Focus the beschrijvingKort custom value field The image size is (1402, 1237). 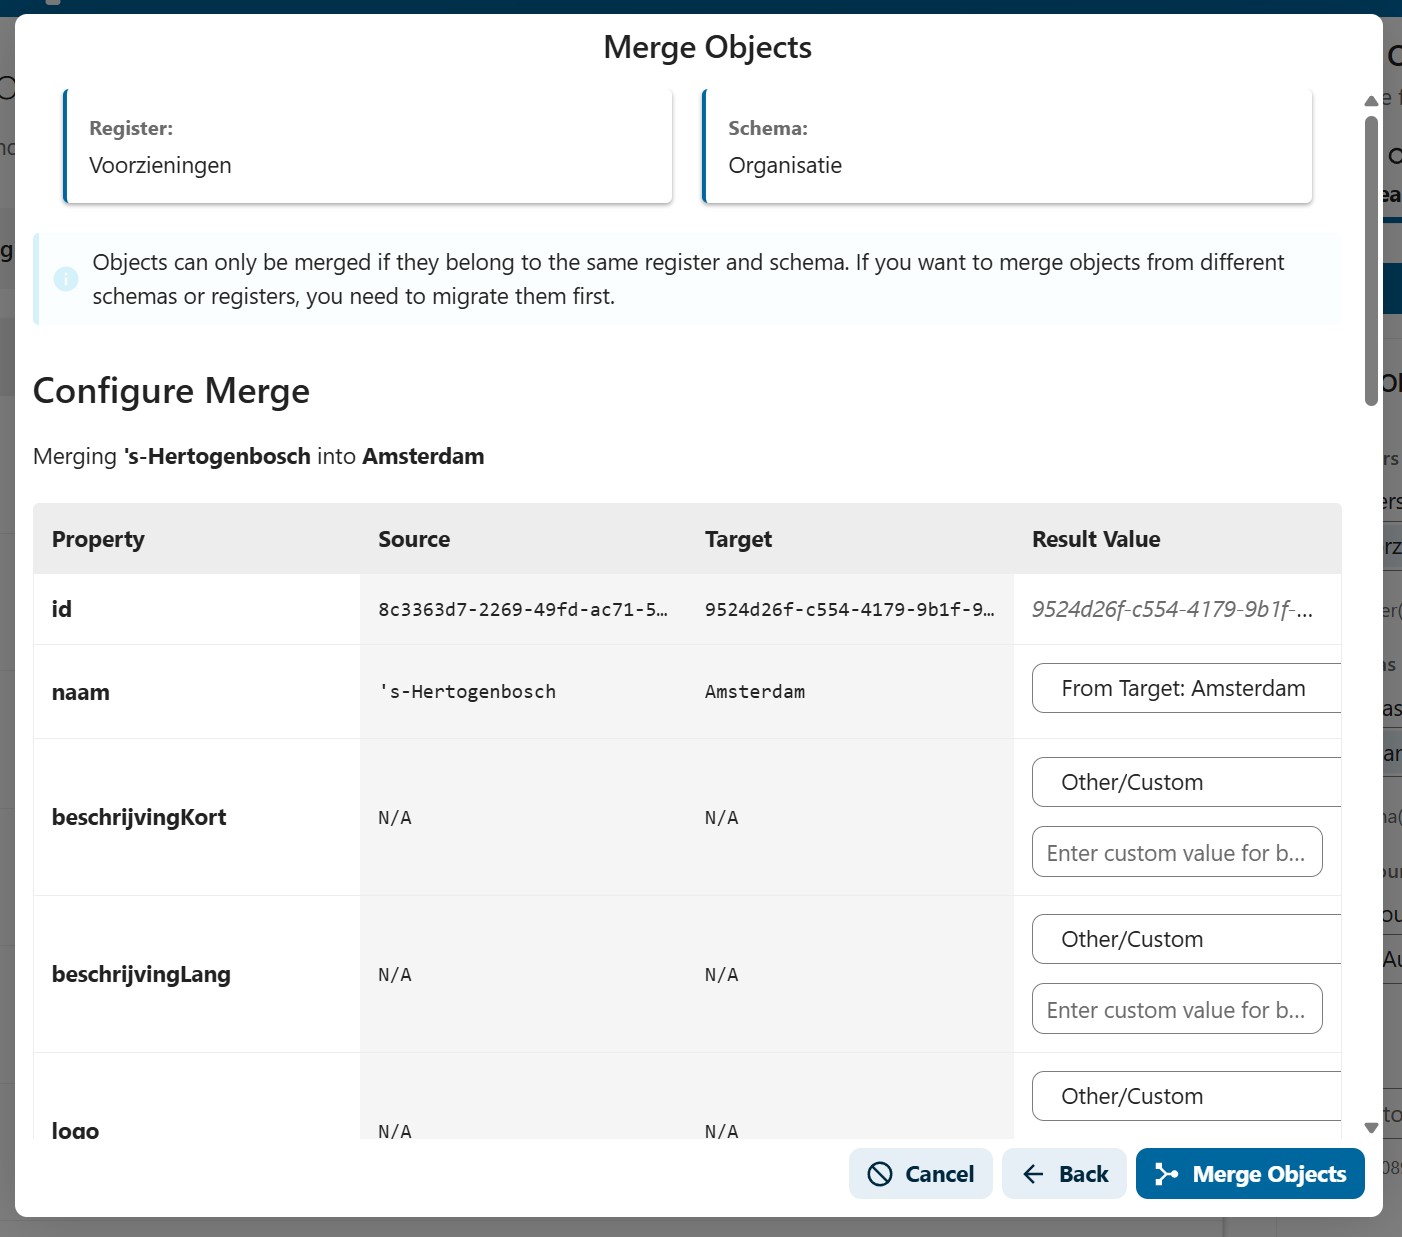point(1176,852)
